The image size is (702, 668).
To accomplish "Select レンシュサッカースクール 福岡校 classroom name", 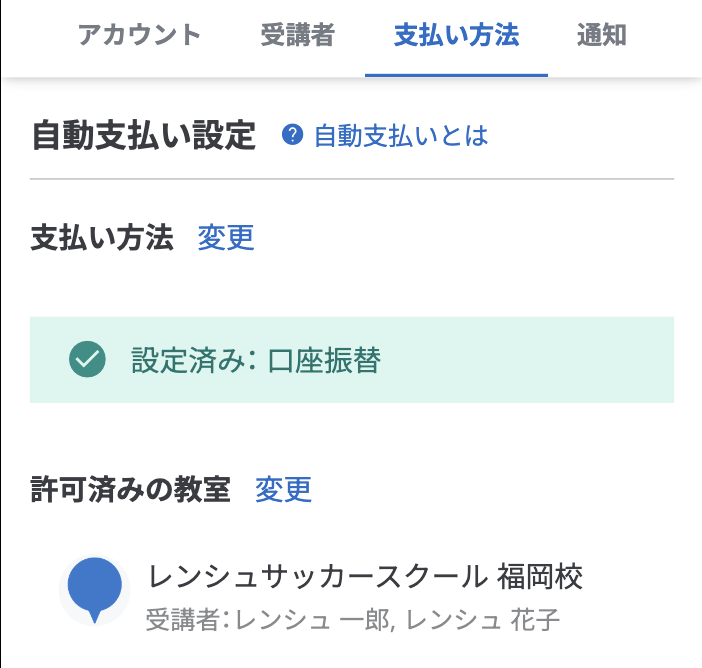I will pyautogui.click(x=365, y=576).
